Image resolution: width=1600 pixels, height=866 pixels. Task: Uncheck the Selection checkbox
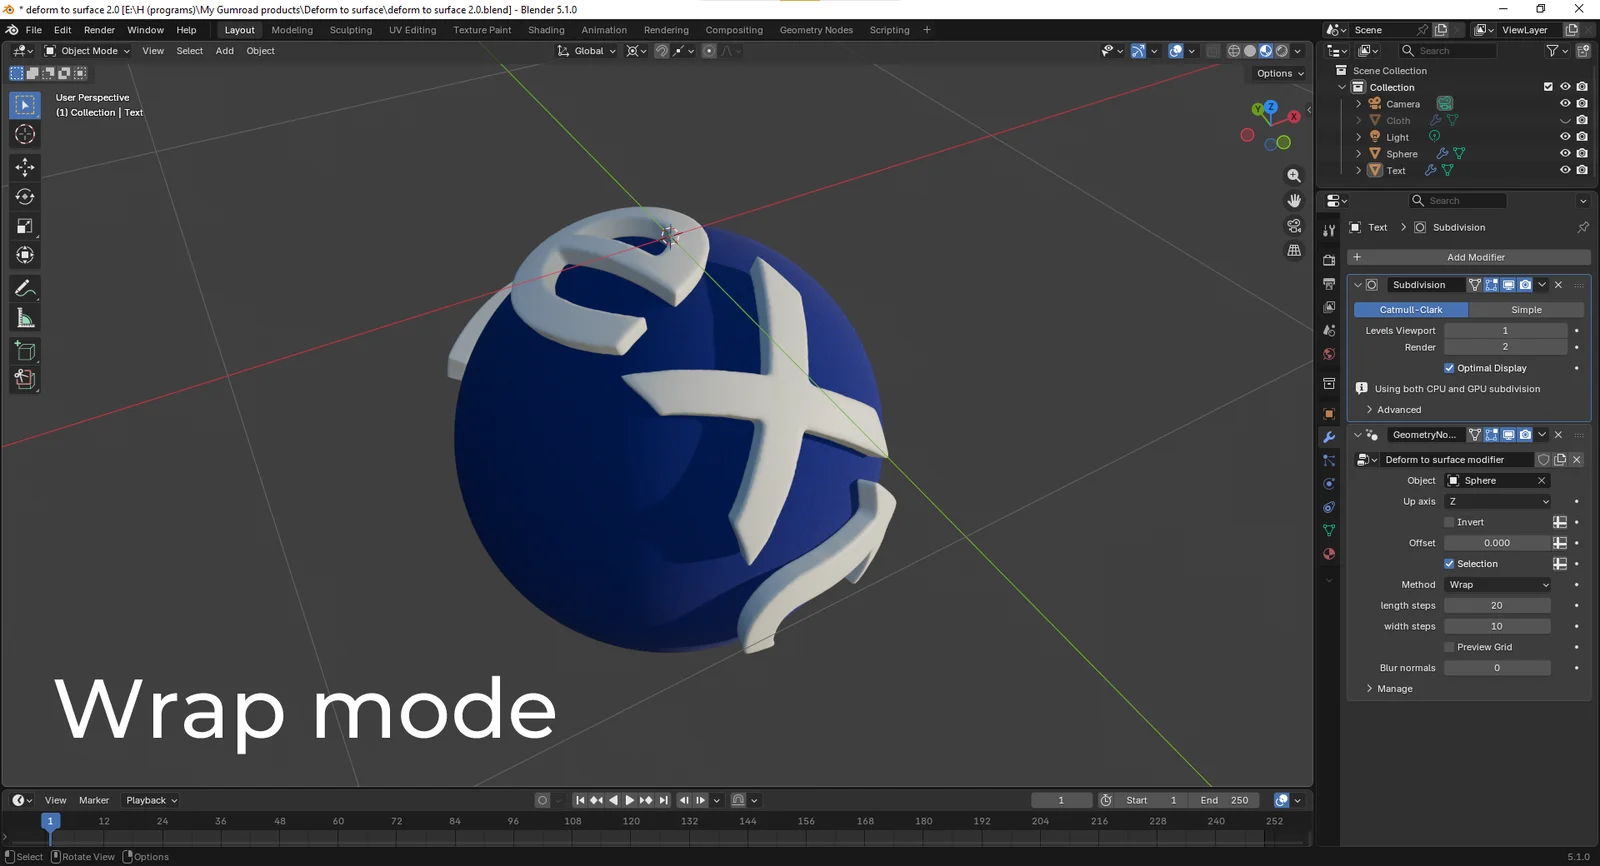tap(1449, 564)
